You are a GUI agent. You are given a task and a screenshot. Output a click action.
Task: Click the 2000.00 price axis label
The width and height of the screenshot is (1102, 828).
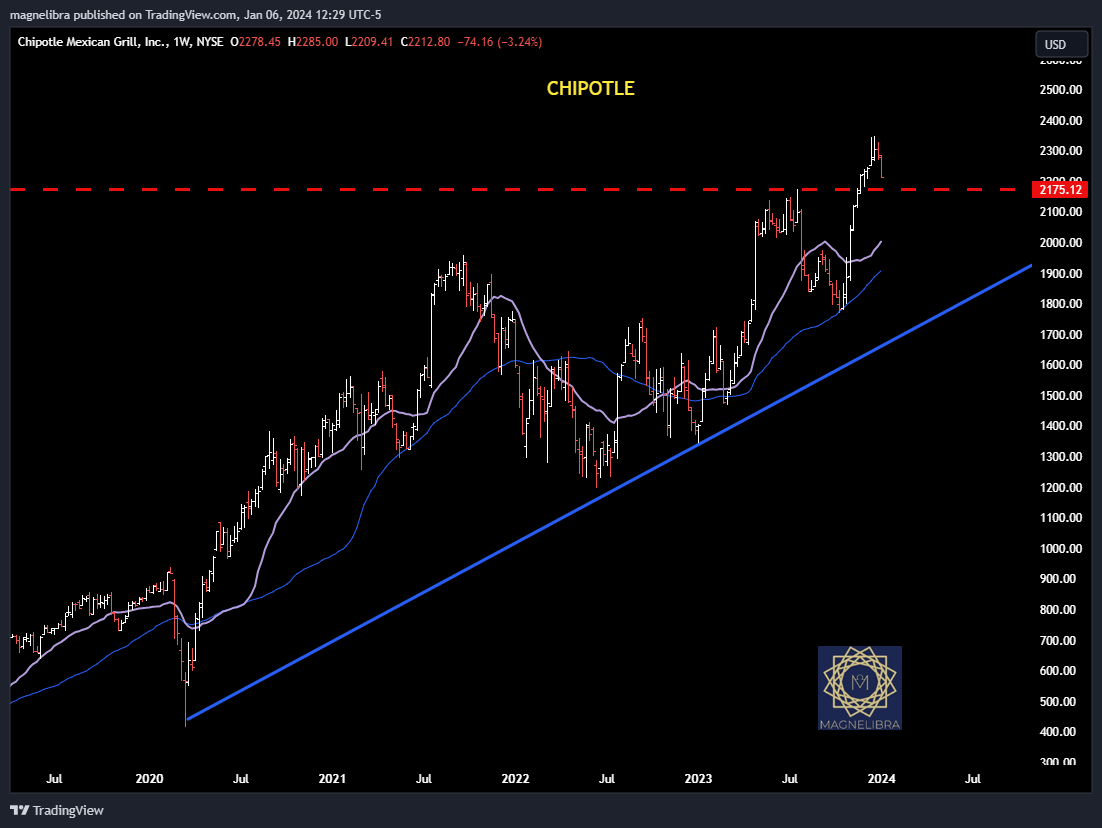[x=1061, y=242]
